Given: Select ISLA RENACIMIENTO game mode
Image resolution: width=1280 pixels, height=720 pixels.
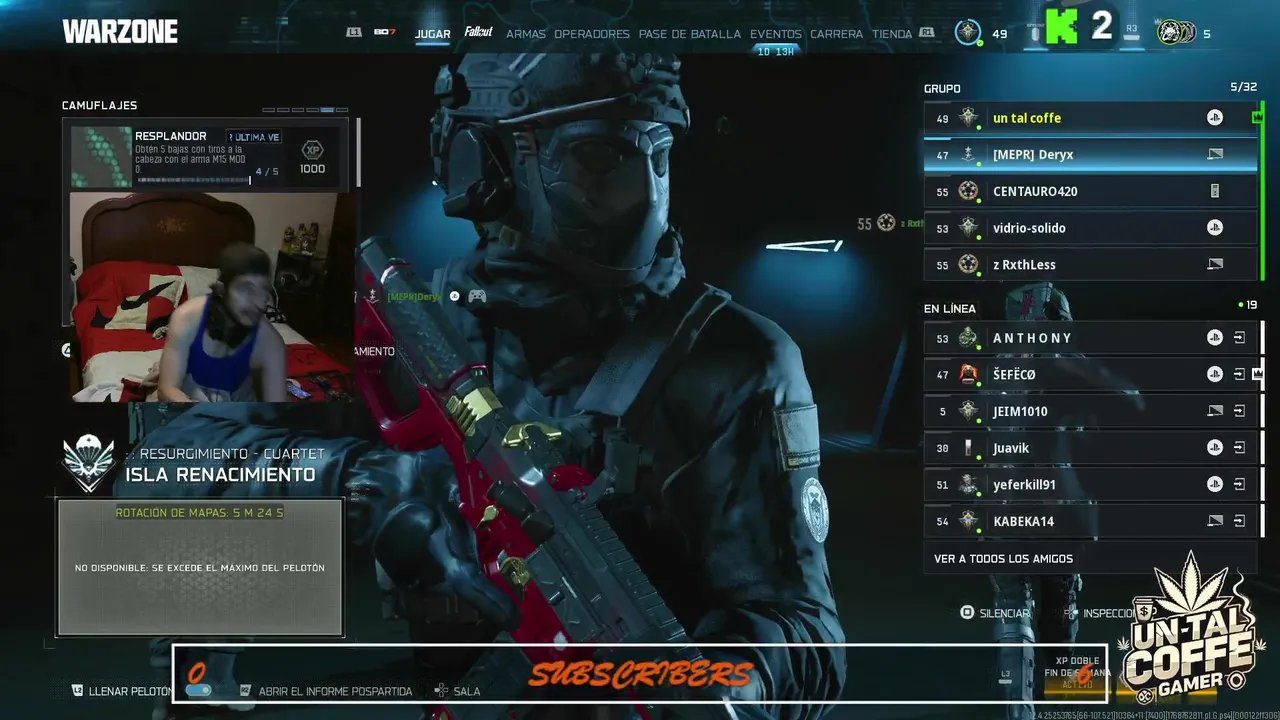Looking at the screenshot, I should (x=220, y=475).
